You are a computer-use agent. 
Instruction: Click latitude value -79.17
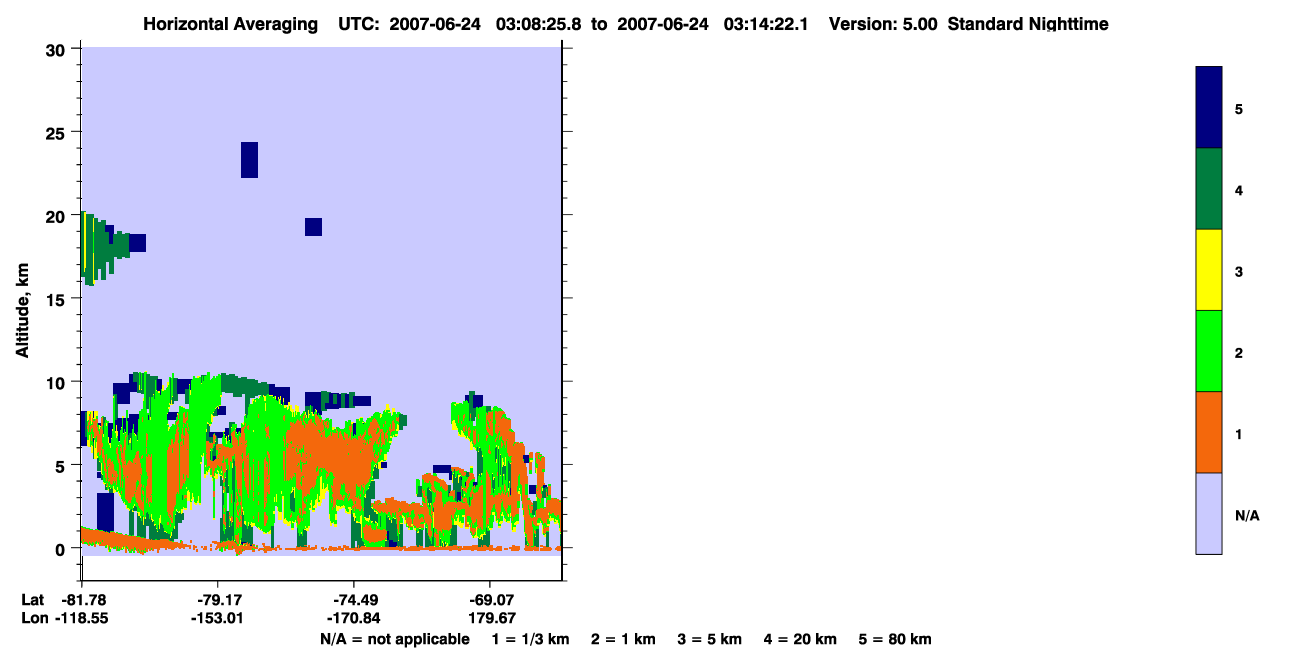click(219, 599)
